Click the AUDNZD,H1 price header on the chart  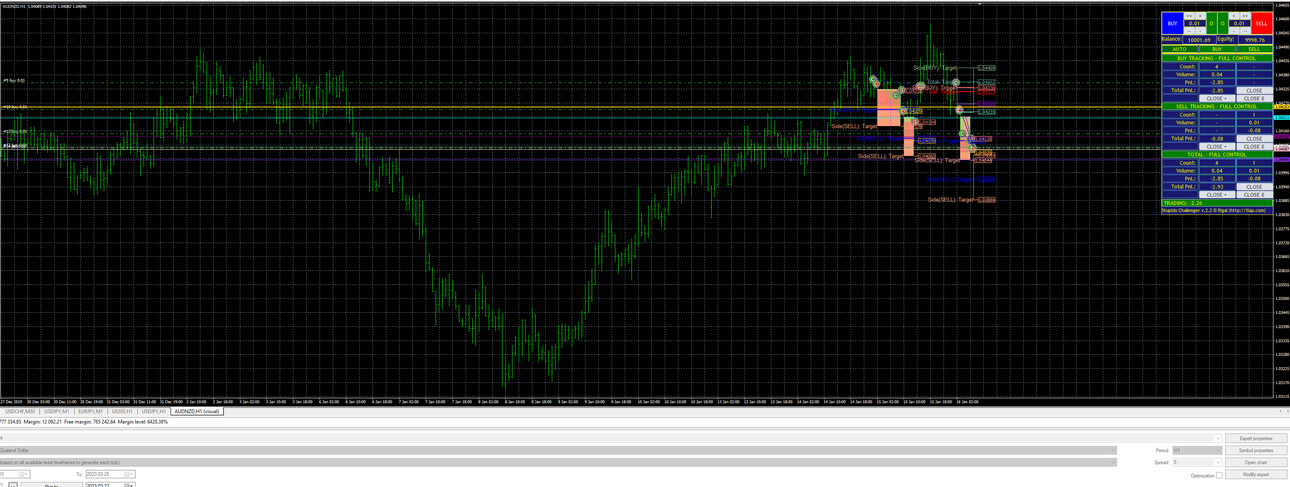coord(44,5)
